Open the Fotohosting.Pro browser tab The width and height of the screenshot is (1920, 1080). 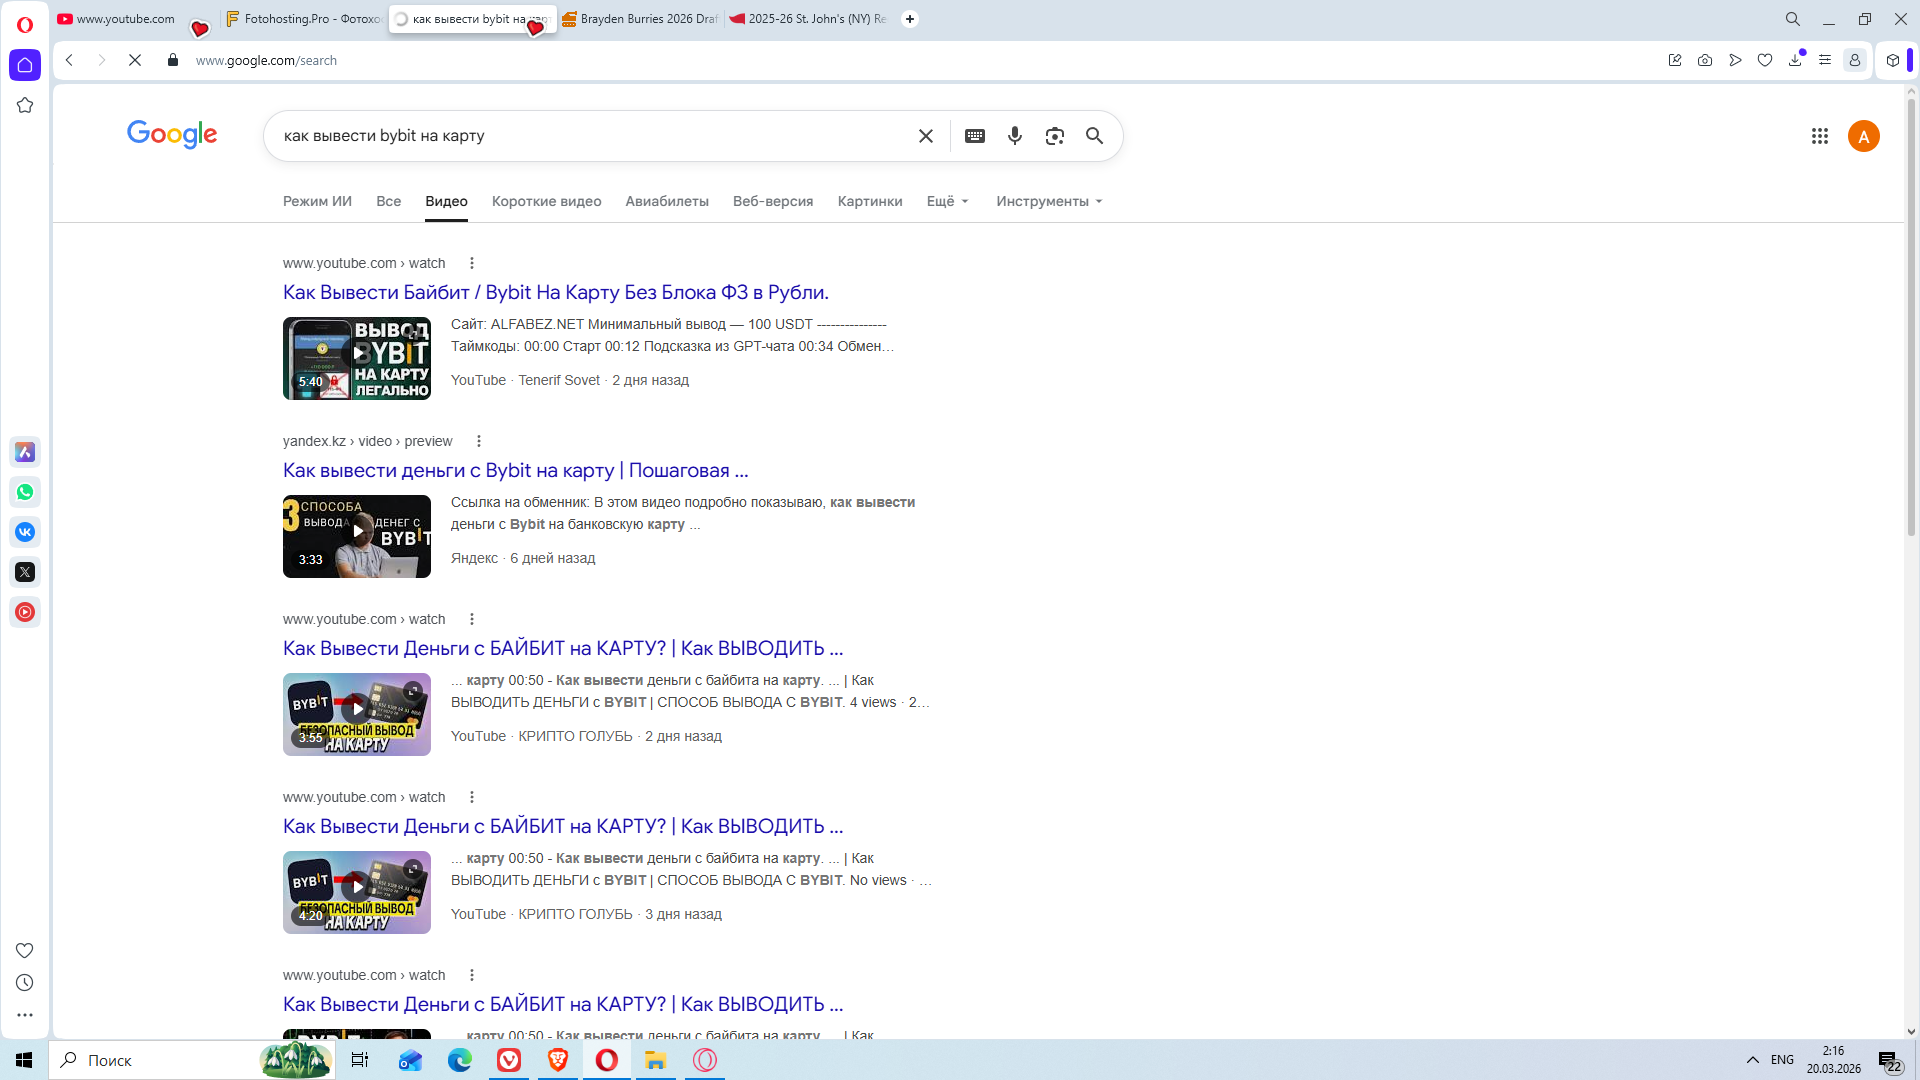[305, 19]
